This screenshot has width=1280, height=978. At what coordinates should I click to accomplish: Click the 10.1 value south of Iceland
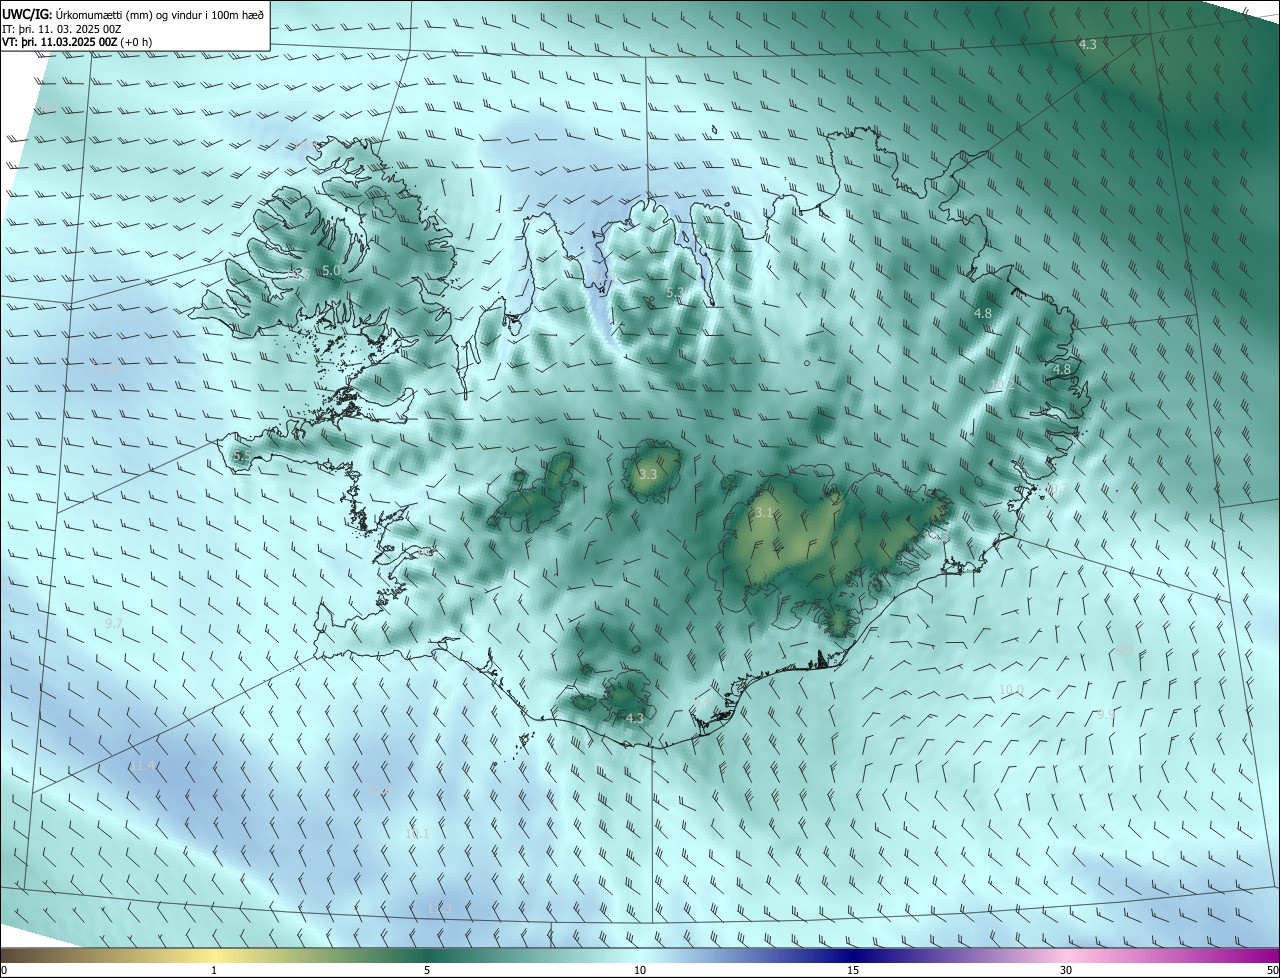click(x=417, y=833)
